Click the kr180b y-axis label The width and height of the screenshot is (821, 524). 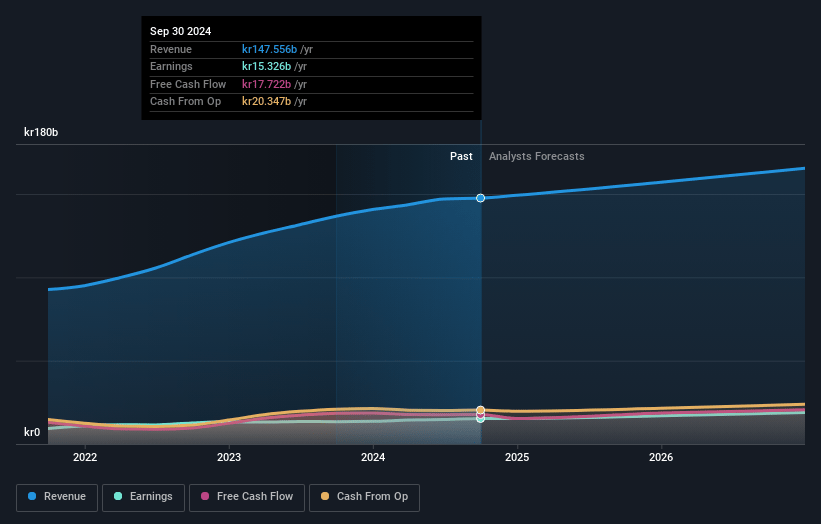pyautogui.click(x=41, y=132)
